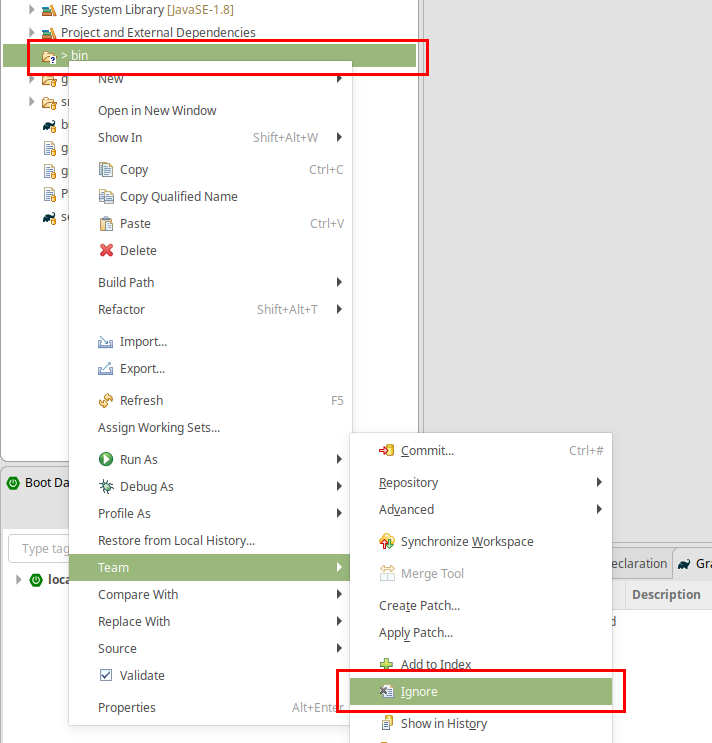Choose Show in History option

443,724
